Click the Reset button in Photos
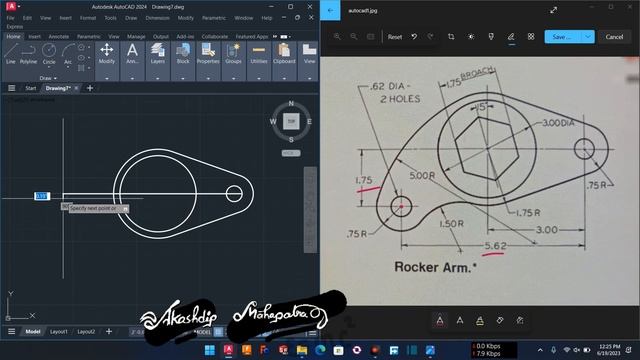The height and width of the screenshot is (360, 640). point(395,37)
